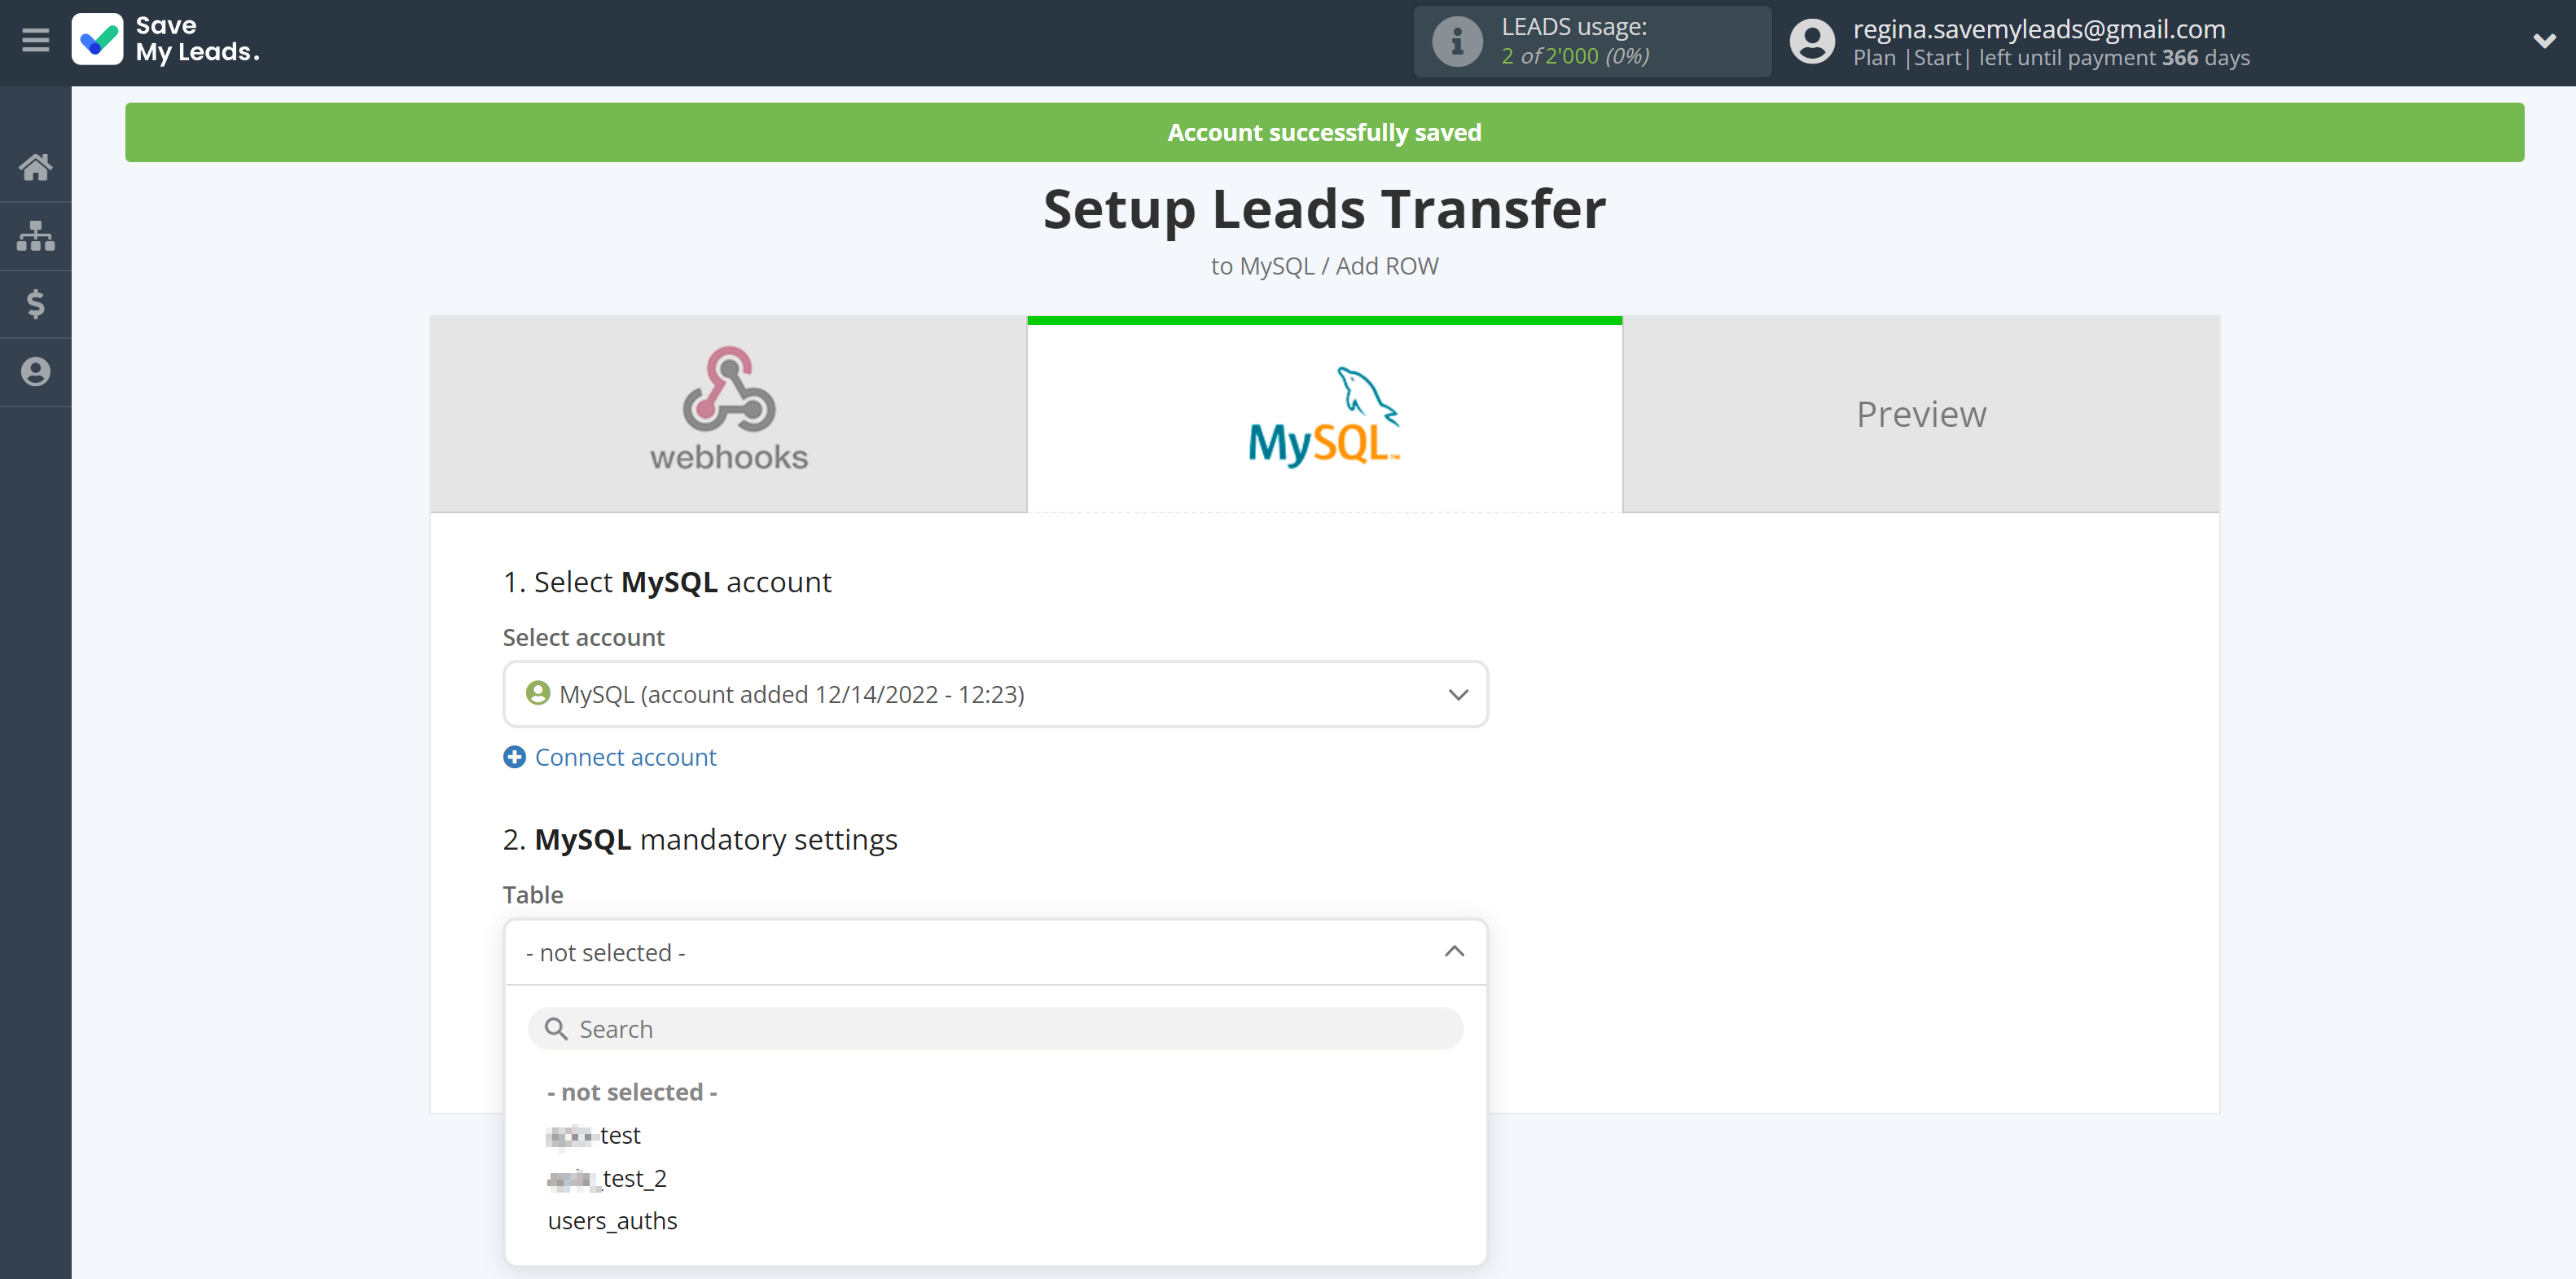Click the 'Account successfully saved' banner
The width and height of the screenshot is (2576, 1279).
click(1324, 132)
